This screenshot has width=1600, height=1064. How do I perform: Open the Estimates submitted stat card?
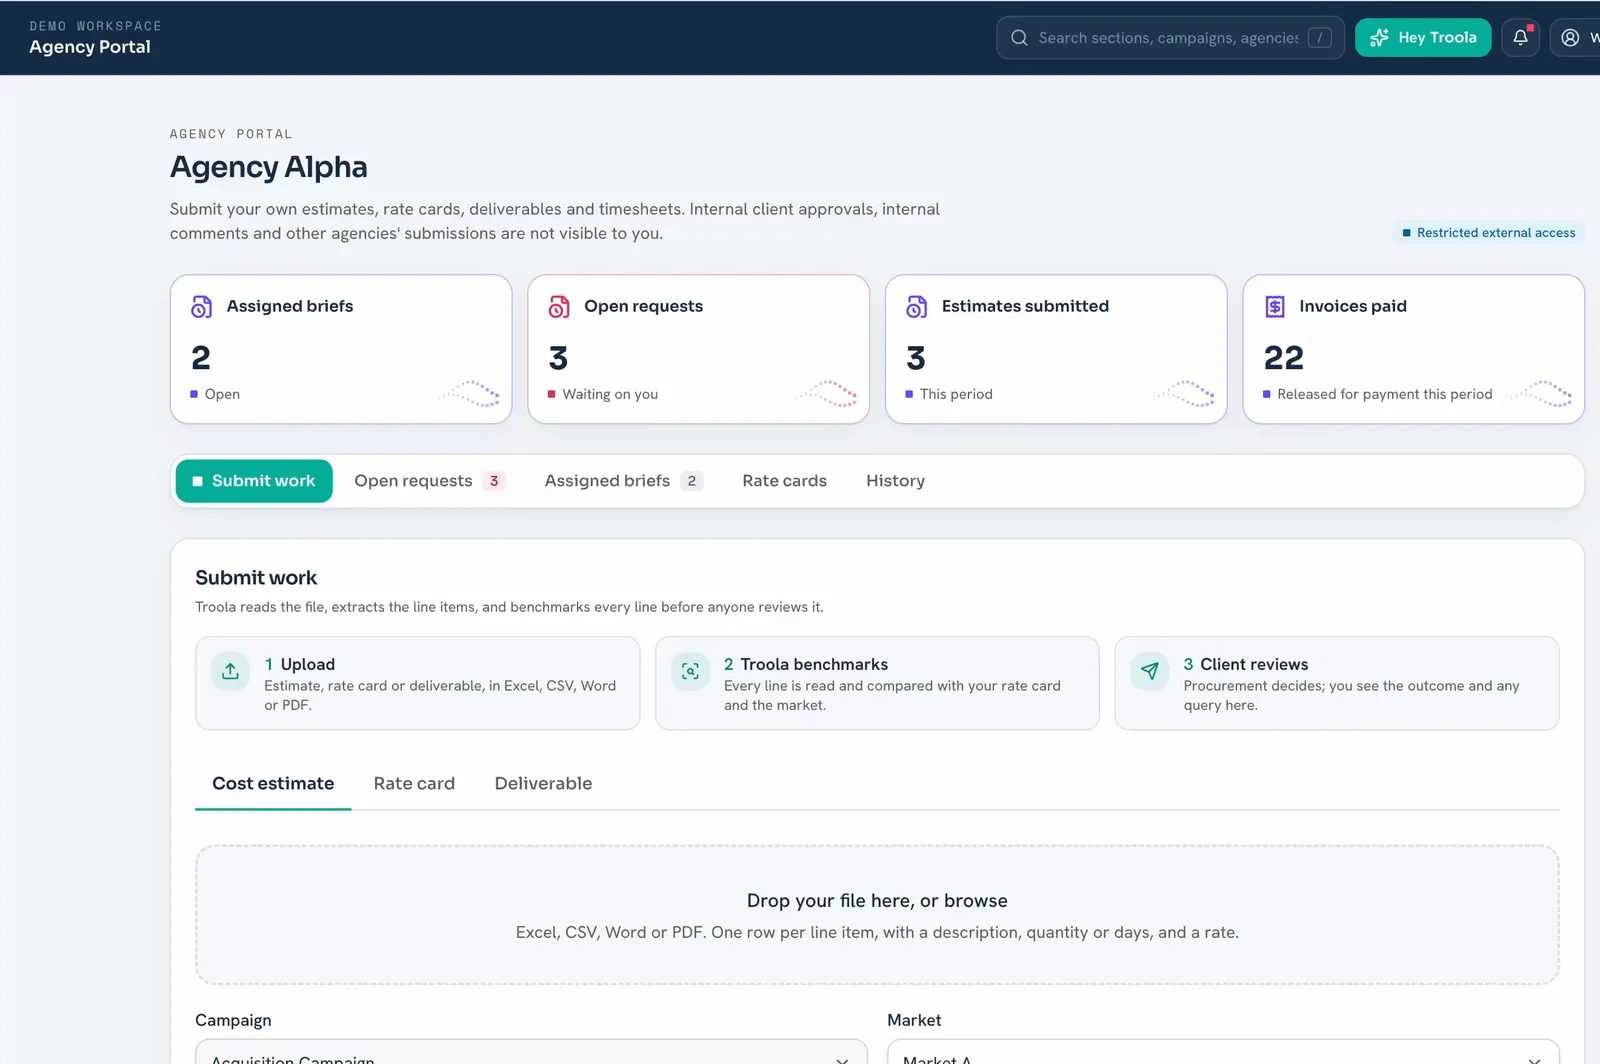click(1056, 349)
